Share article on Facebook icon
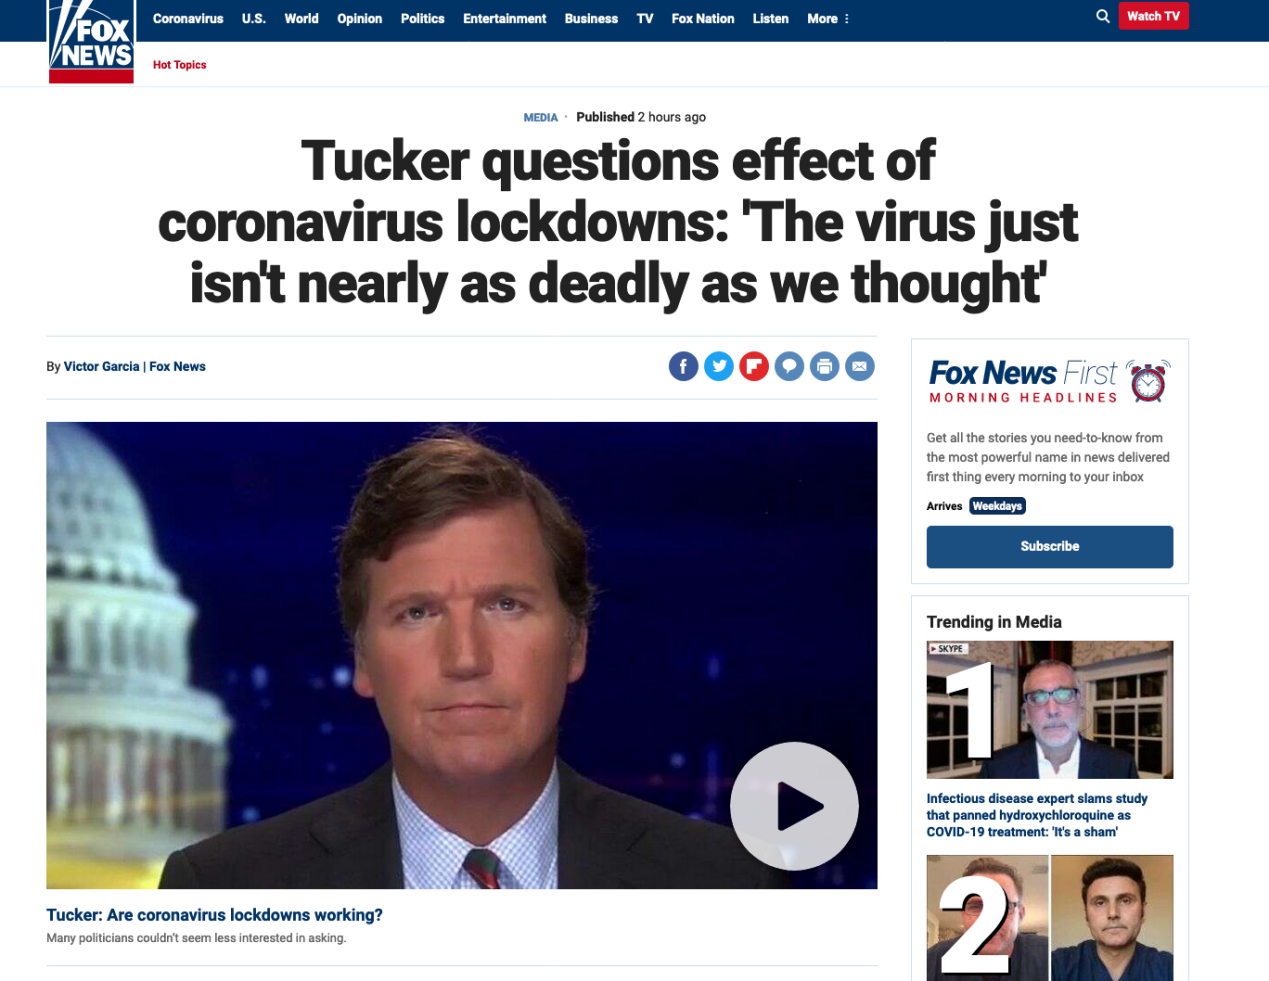 point(683,367)
